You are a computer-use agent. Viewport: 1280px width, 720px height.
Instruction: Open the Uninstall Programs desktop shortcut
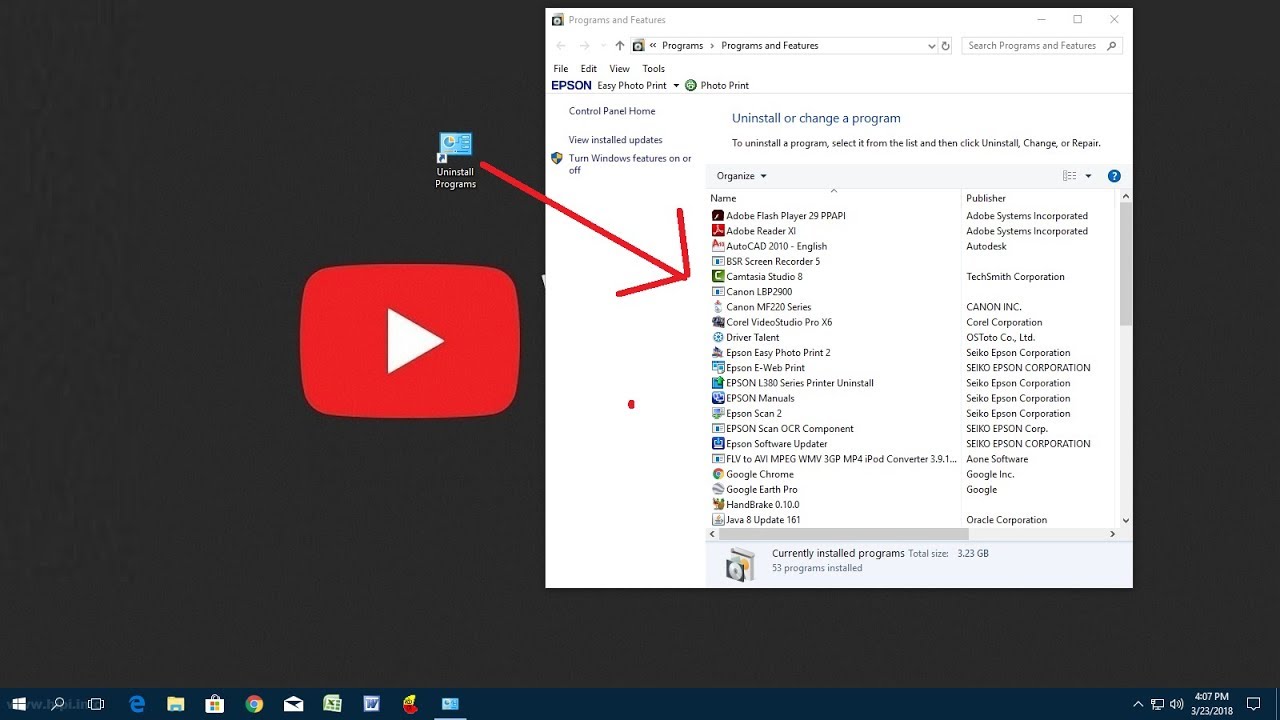[x=455, y=160]
